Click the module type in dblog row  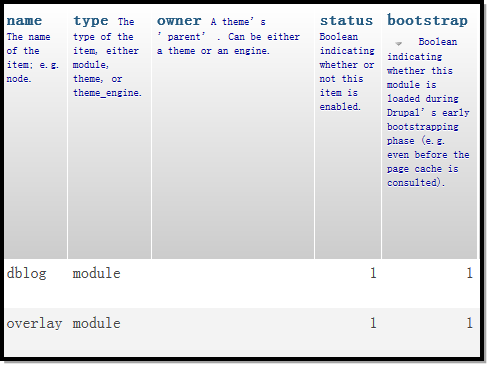pyautogui.click(x=97, y=273)
